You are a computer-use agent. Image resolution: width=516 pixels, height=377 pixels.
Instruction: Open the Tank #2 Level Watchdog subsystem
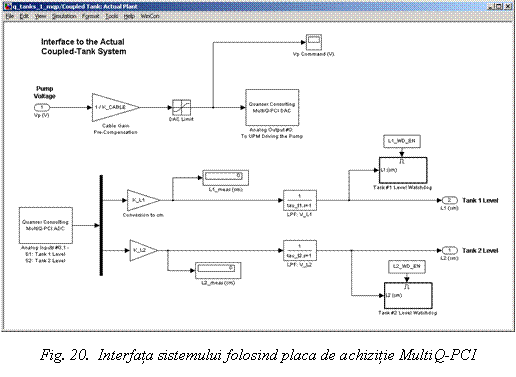408,296
